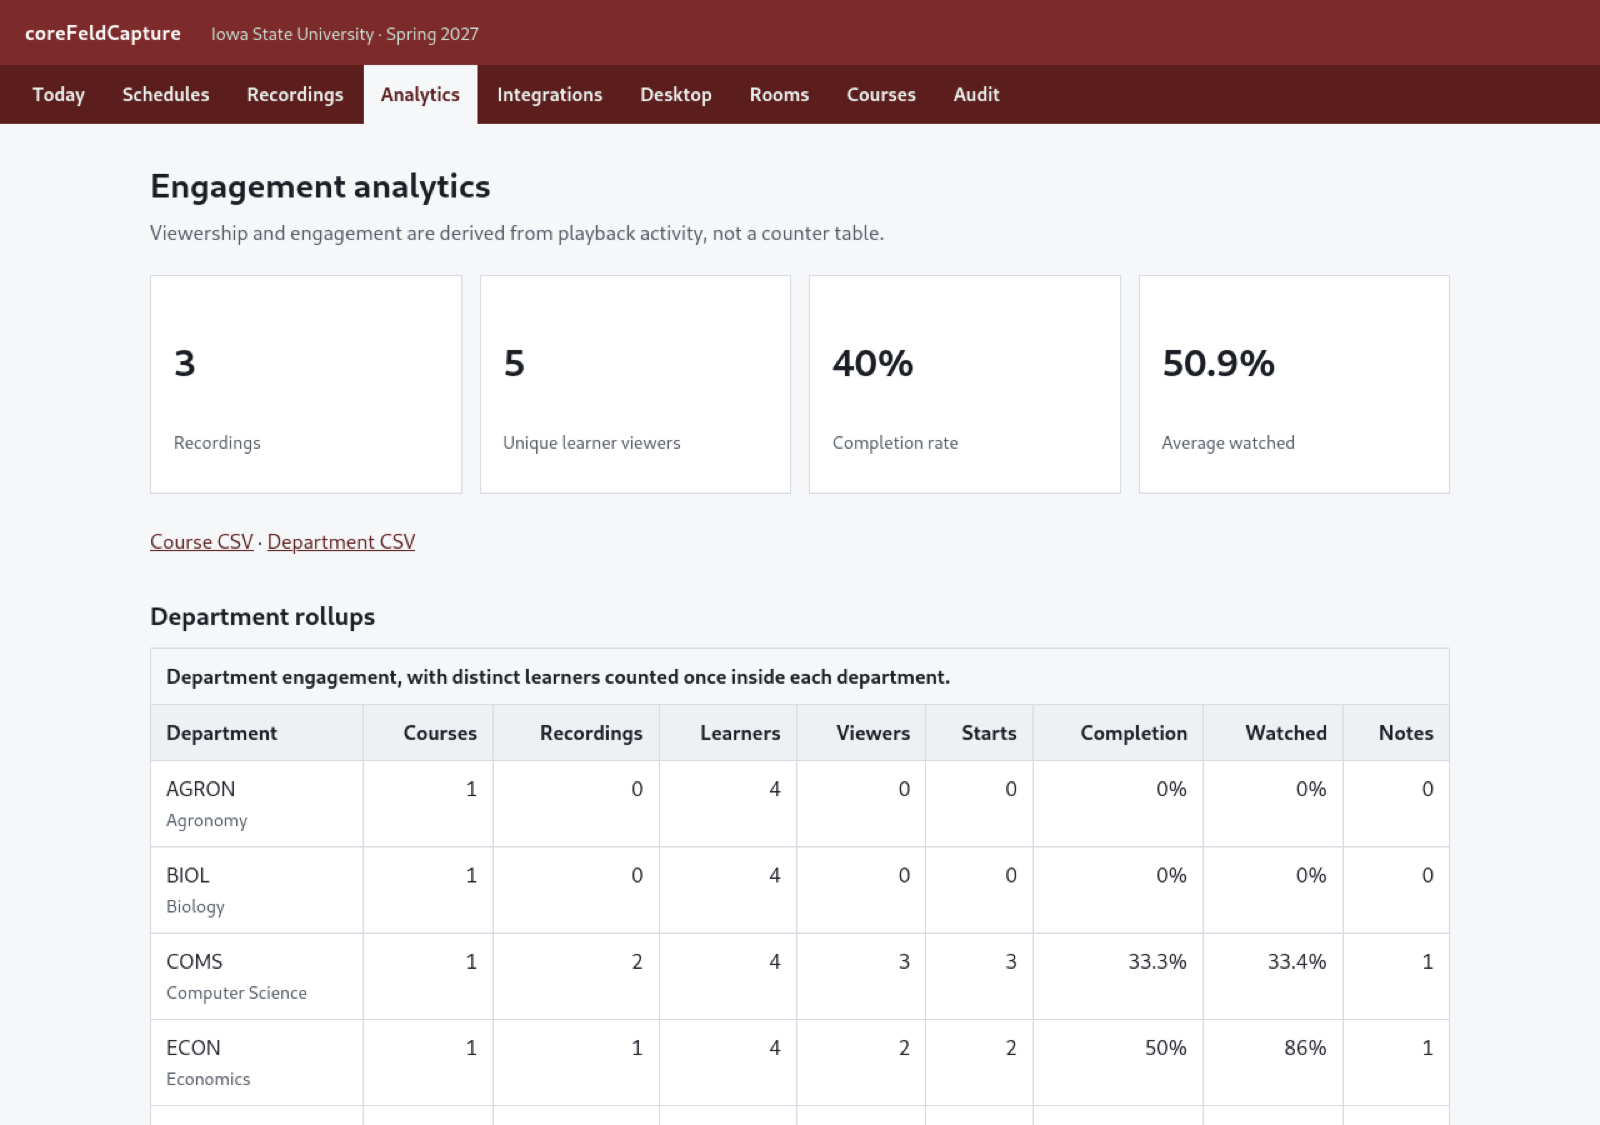Image resolution: width=1600 pixels, height=1125 pixels.
Task: Click the Computer Science subtitle text
Action: coord(236,993)
